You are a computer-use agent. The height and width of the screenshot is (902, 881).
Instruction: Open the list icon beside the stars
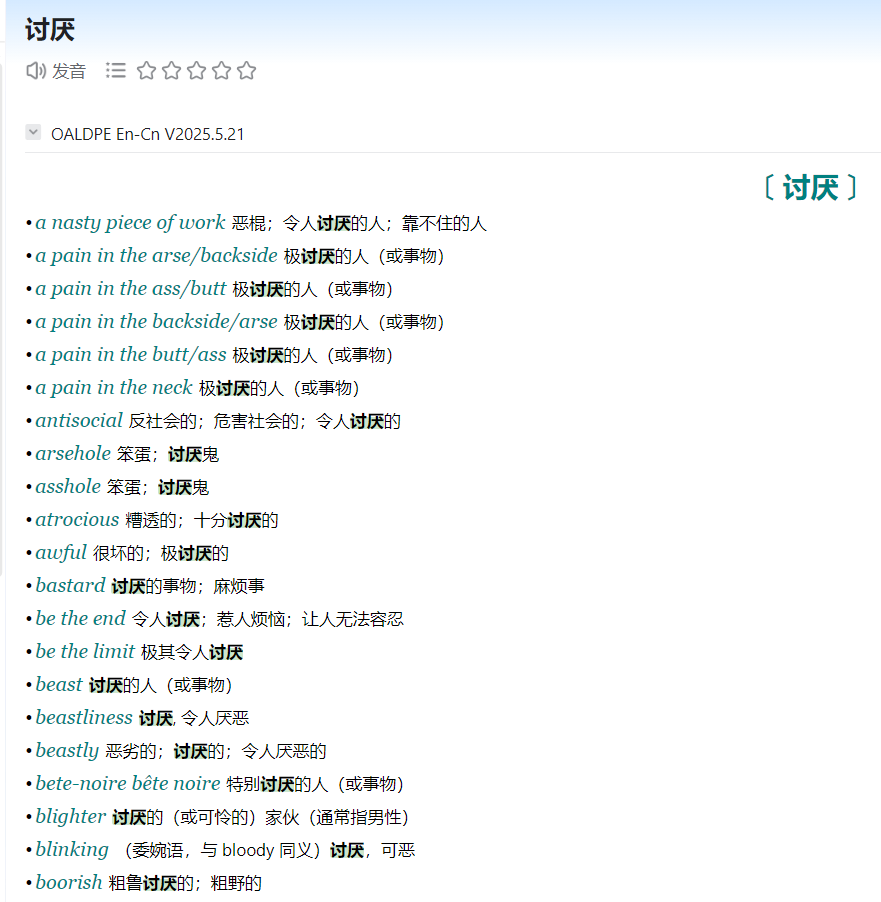[116, 70]
